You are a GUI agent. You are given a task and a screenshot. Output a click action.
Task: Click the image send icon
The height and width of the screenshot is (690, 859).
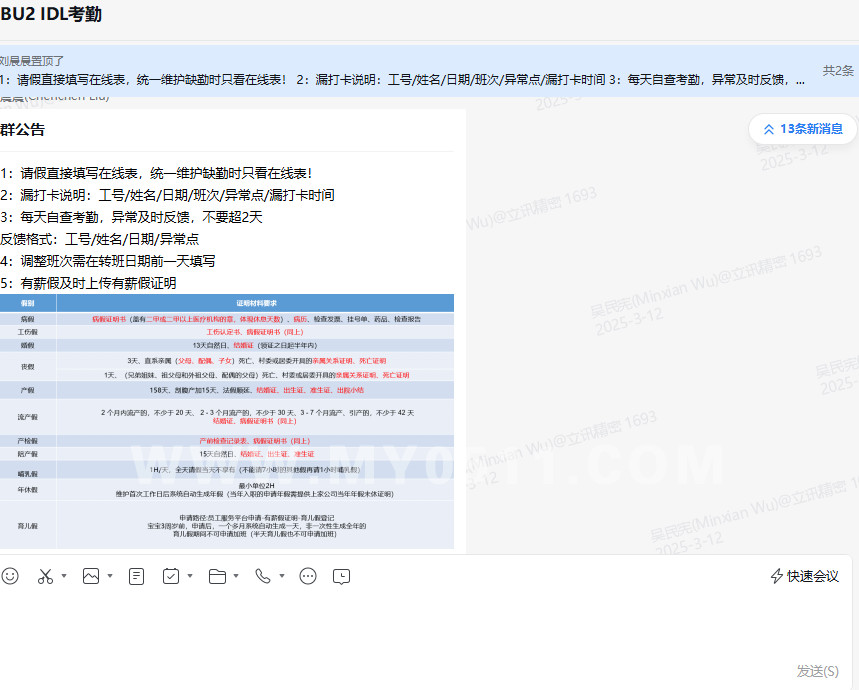coord(91,576)
